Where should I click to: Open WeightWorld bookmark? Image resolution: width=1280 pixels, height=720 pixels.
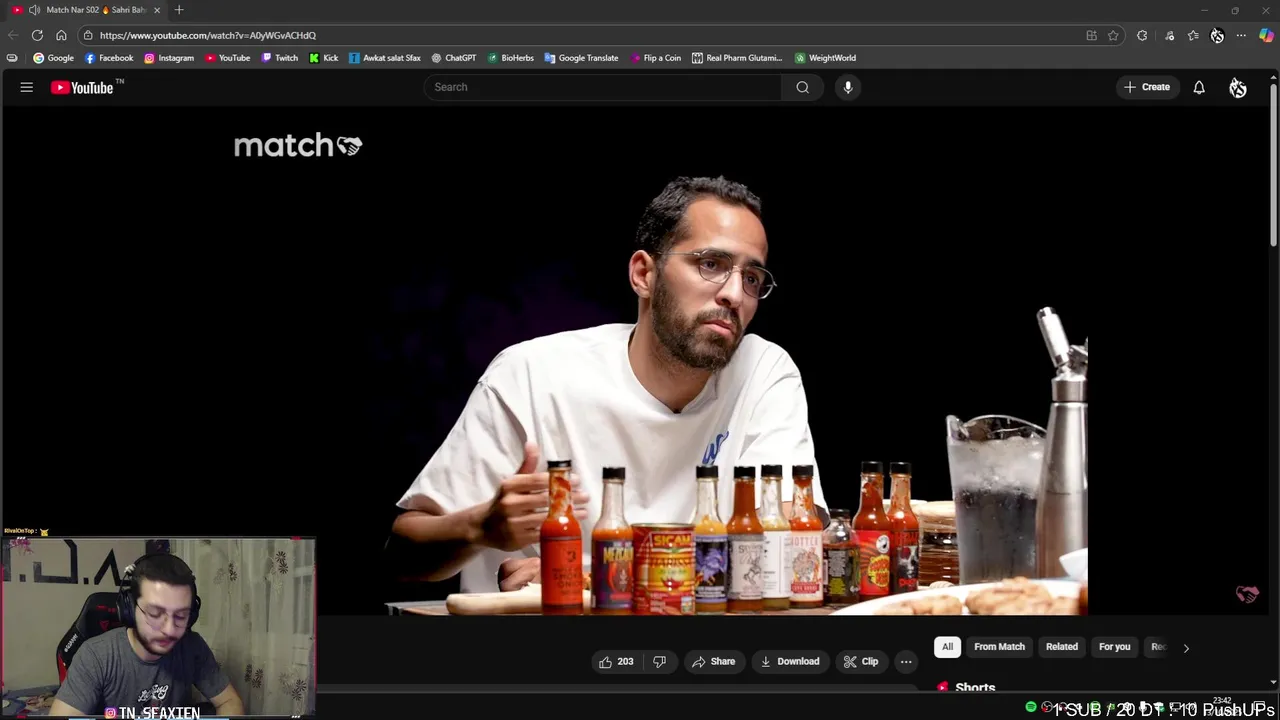825,58
